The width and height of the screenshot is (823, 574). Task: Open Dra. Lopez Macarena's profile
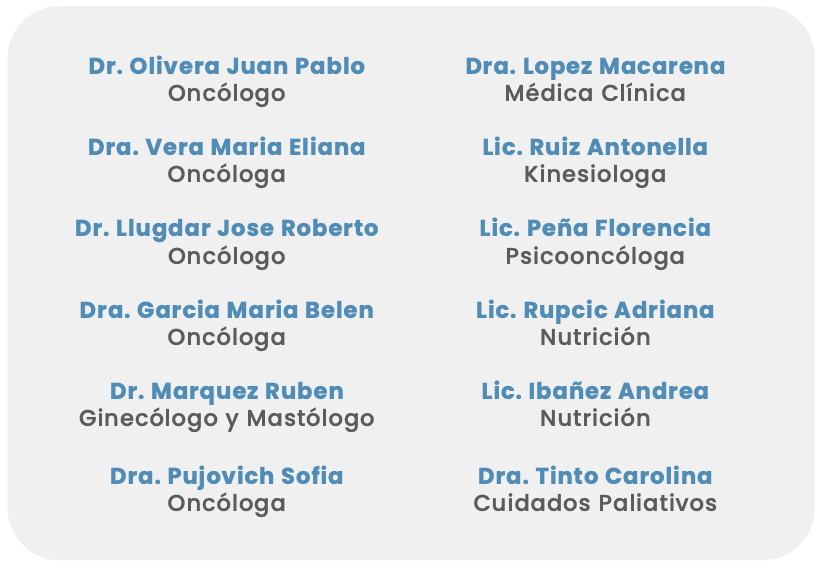pyautogui.click(x=595, y=67)
